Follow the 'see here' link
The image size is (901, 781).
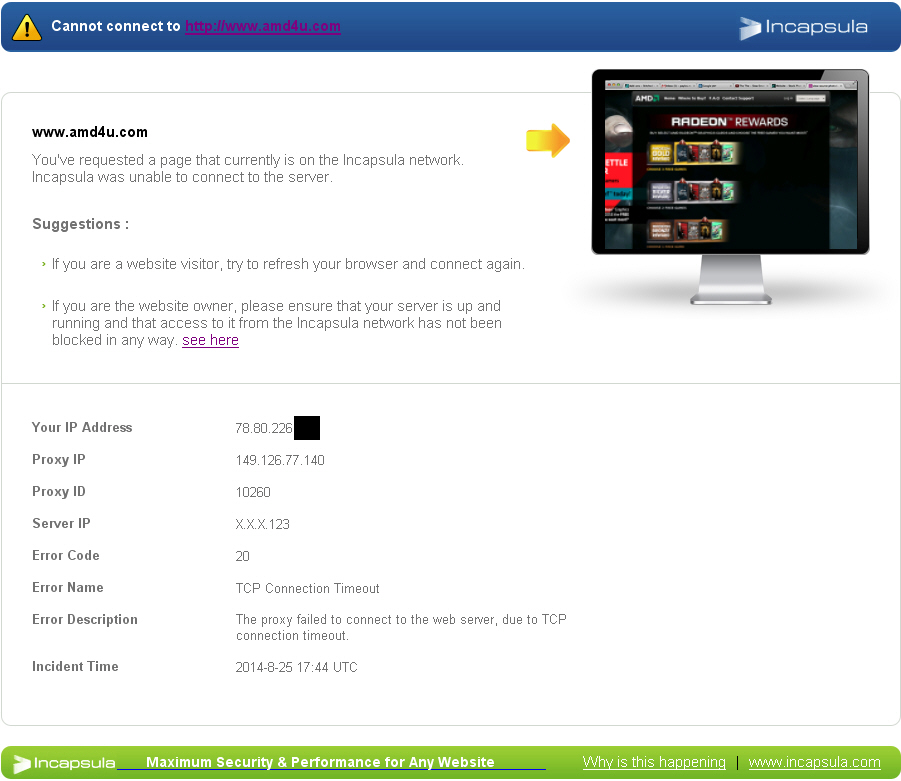coord(210,340)
